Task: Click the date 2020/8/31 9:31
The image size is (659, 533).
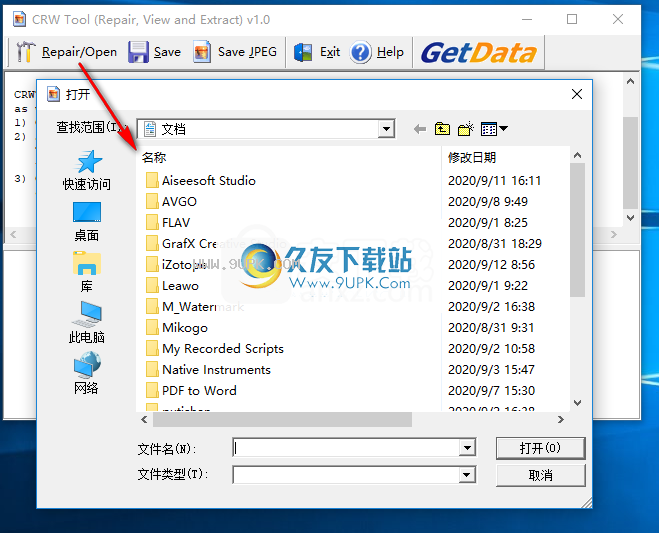Action: (491, 328)
